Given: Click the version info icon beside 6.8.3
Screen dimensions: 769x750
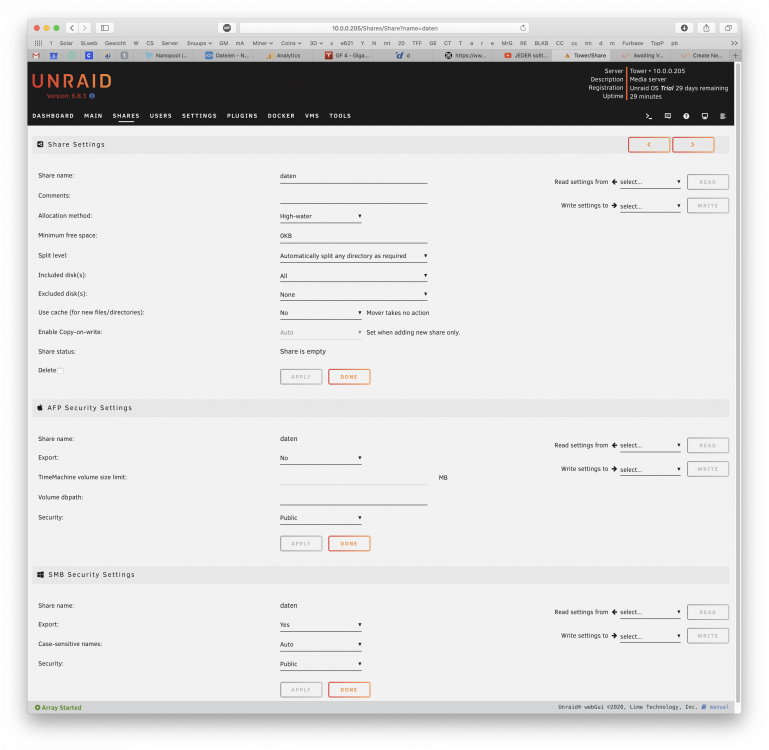Looking at the screenshot, I should (x=92, y=96).
